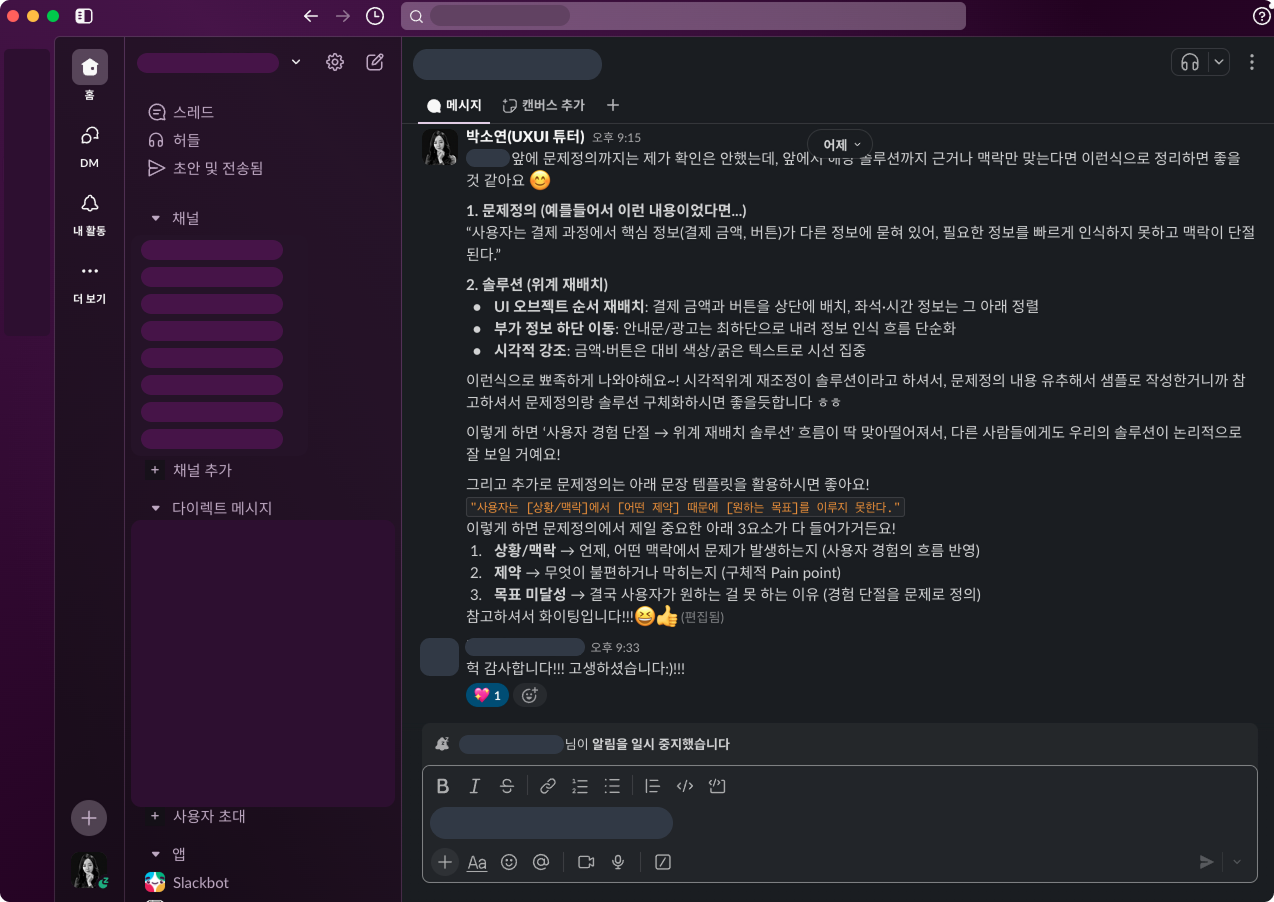
Task: Open conversation kebab menu
Action: pos(1252,62)
